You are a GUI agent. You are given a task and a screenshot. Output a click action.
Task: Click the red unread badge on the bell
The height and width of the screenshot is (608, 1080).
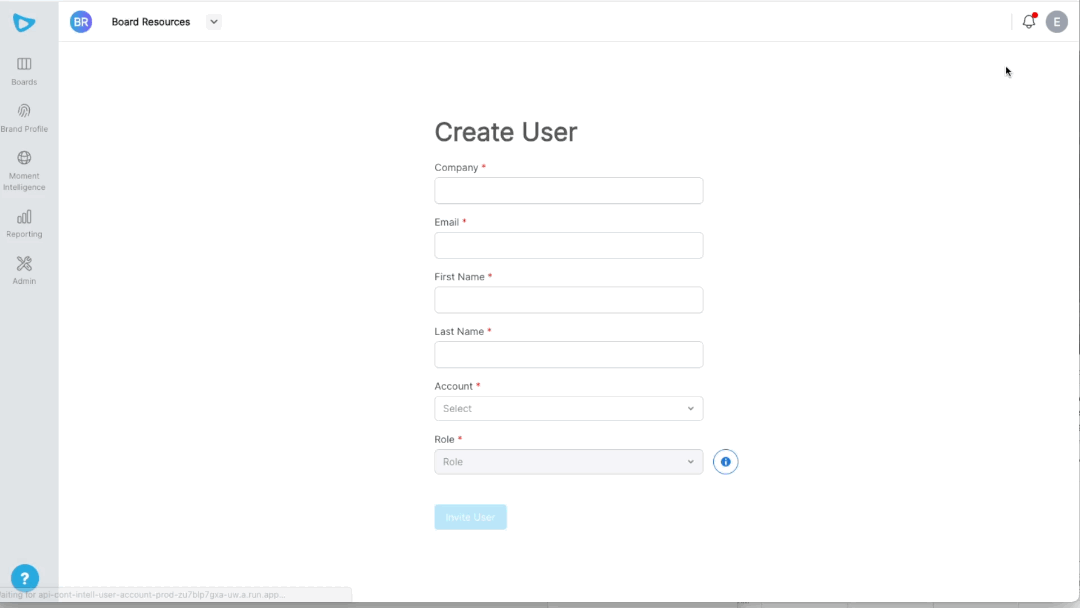1035,14
